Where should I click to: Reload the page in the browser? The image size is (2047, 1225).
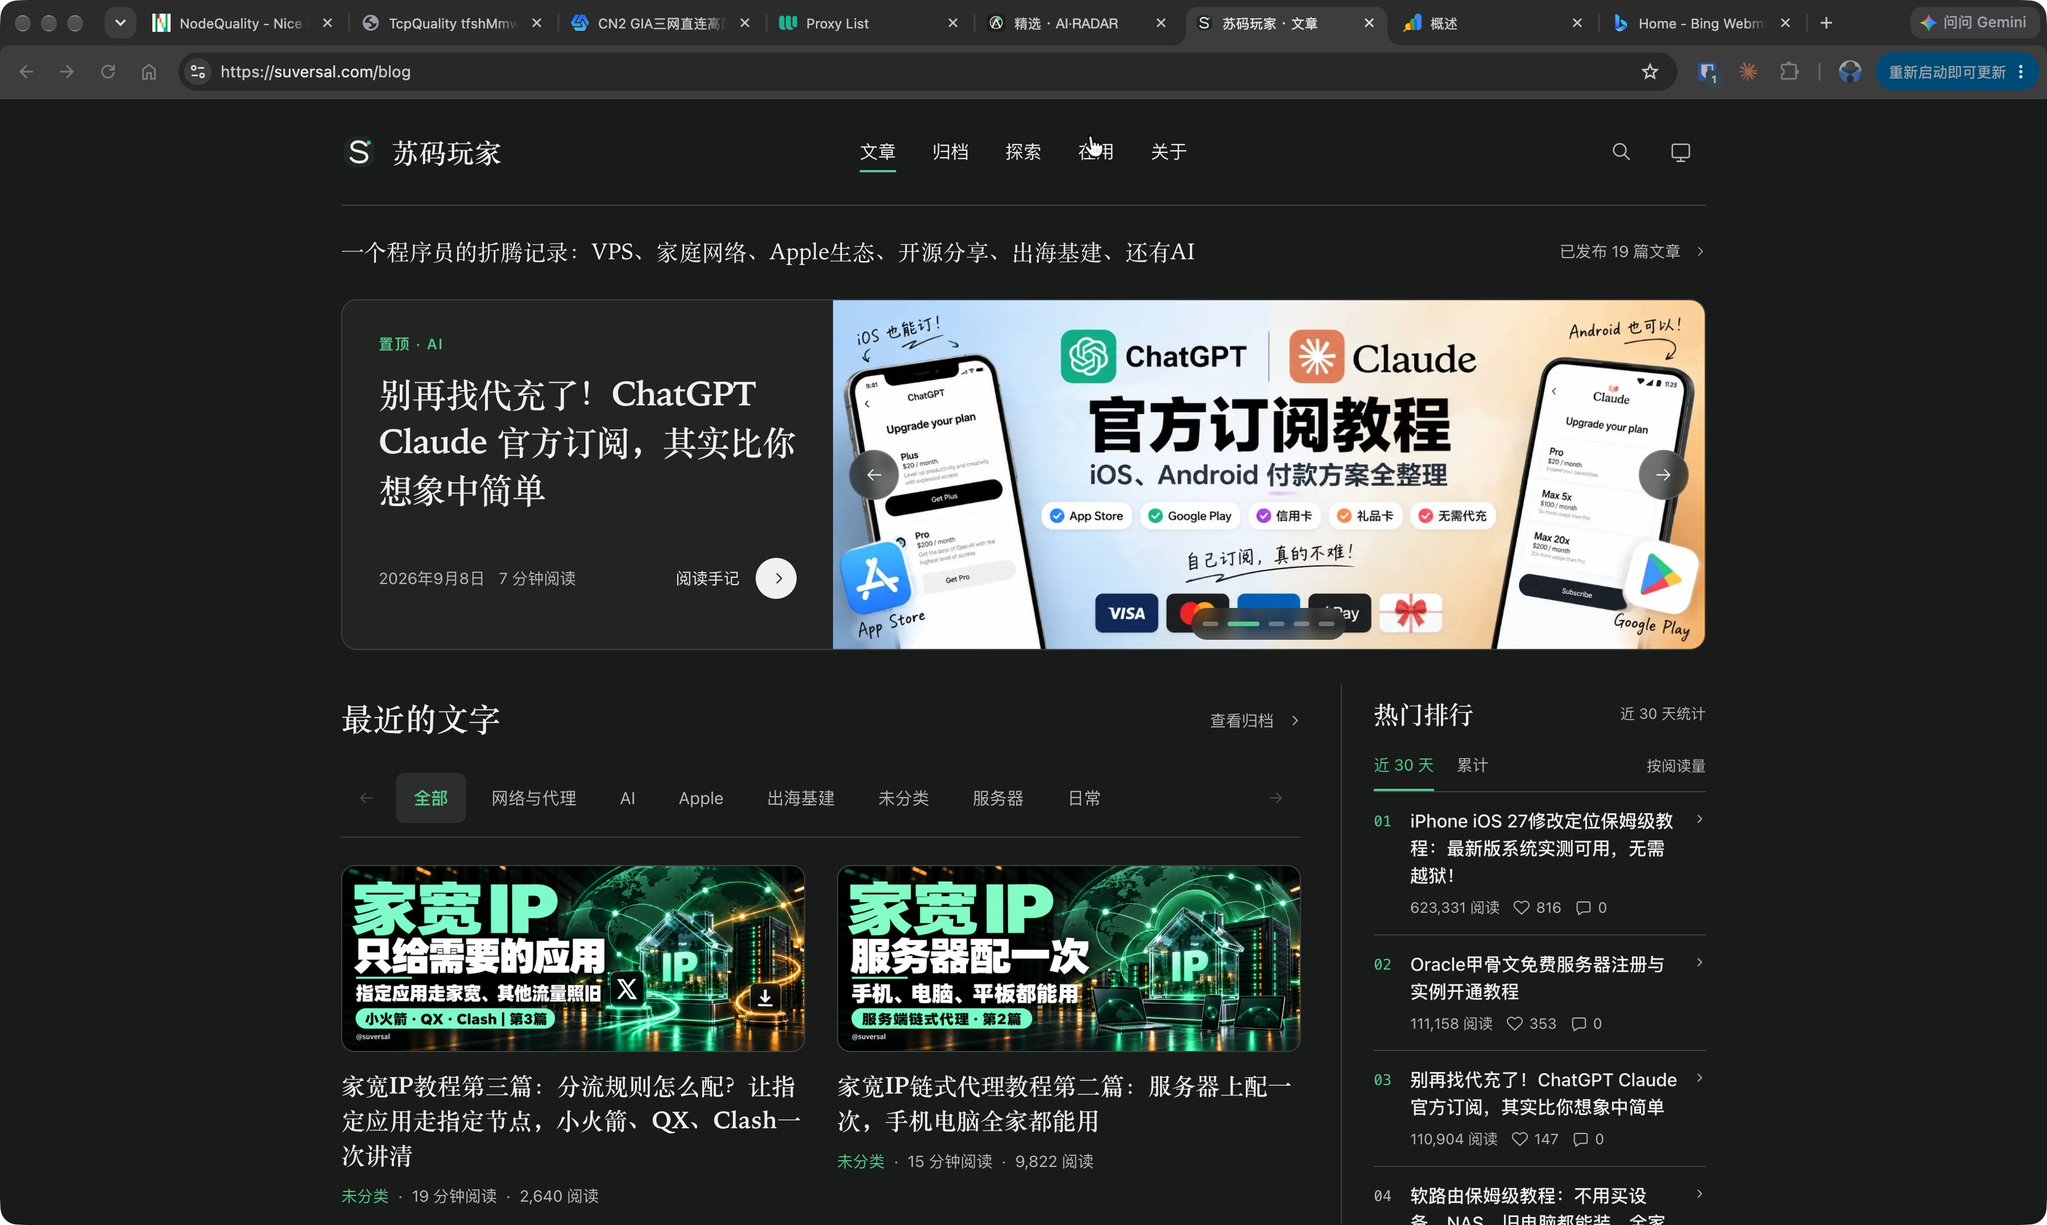[108, 72]
